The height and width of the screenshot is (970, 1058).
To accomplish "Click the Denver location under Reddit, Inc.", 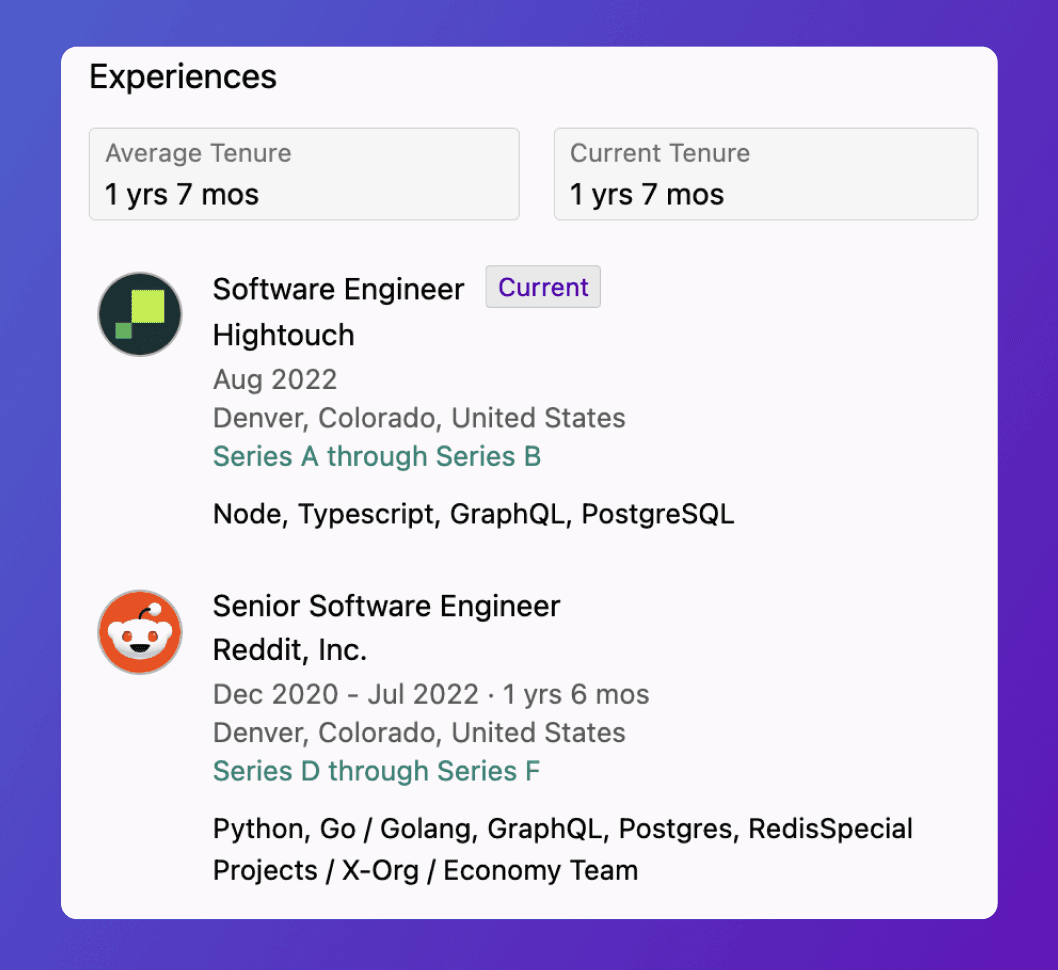I will [x=419, y=732].
